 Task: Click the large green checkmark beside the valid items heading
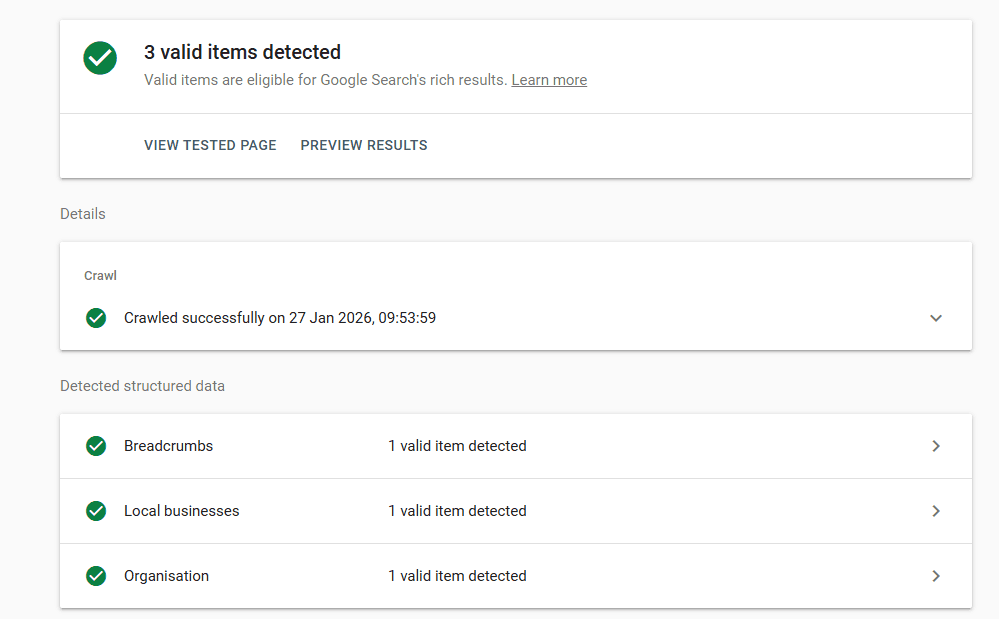tap(100, 58)
